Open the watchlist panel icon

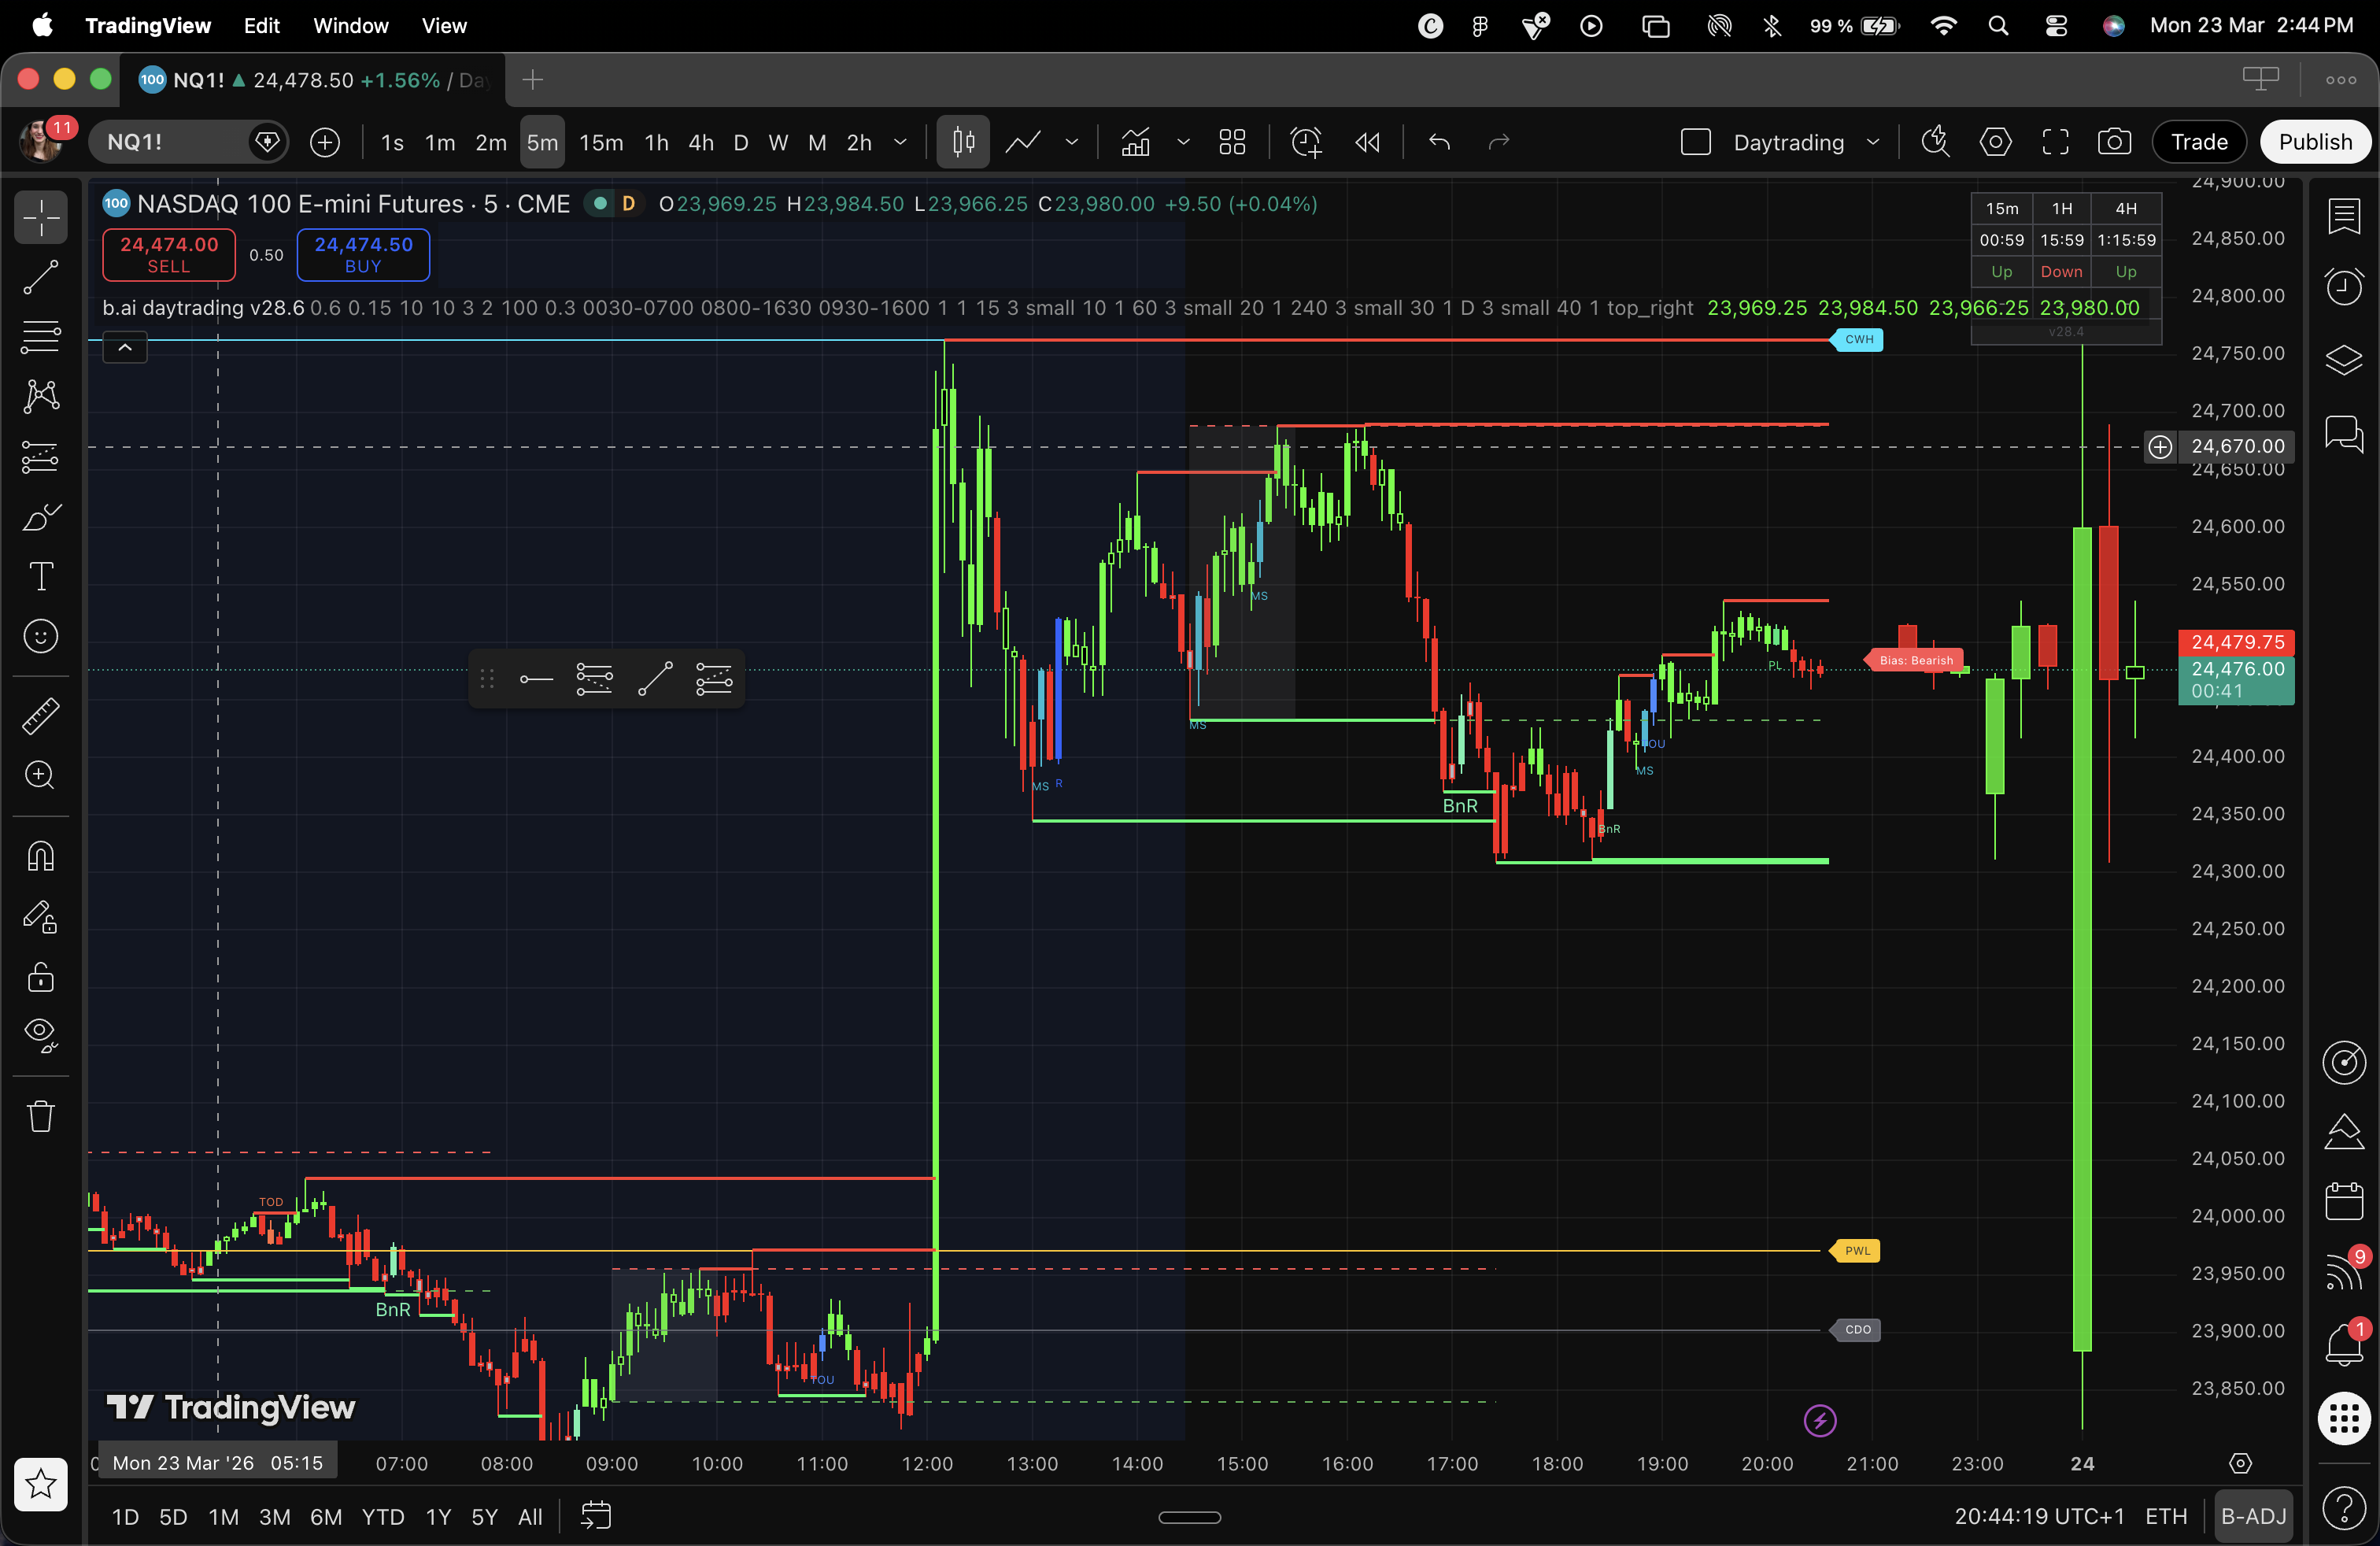coord(2344,216)
